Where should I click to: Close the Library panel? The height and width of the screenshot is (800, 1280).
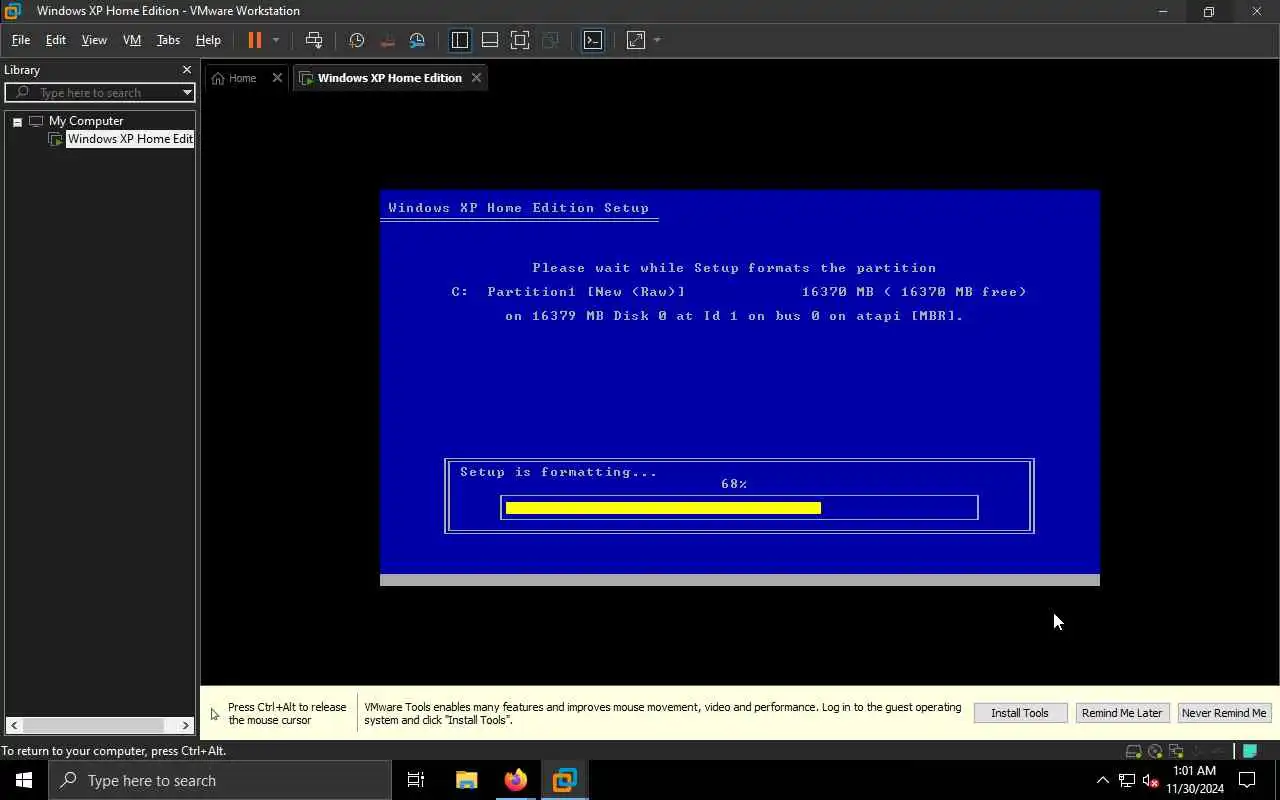(x=186, y=70)
